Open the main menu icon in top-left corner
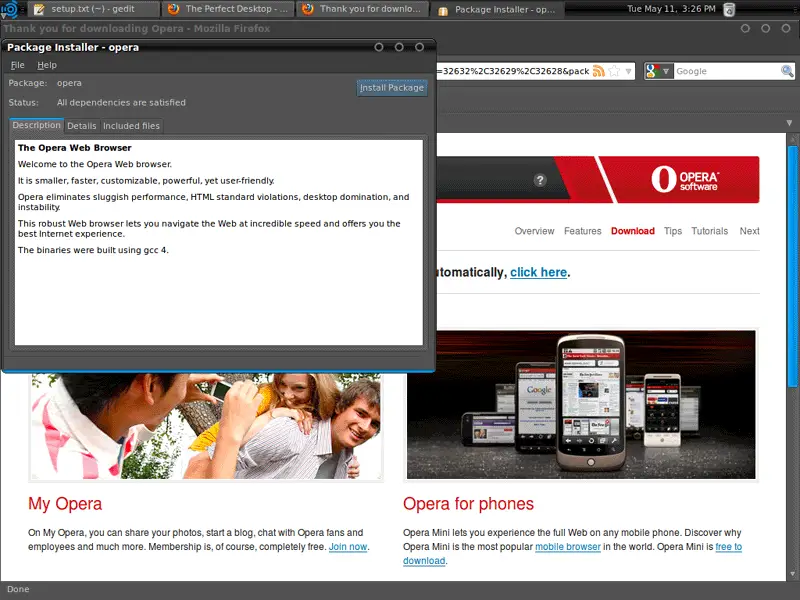Image resolution: width=800 pixels, height=600 pixels. click(x=10, y=9)
